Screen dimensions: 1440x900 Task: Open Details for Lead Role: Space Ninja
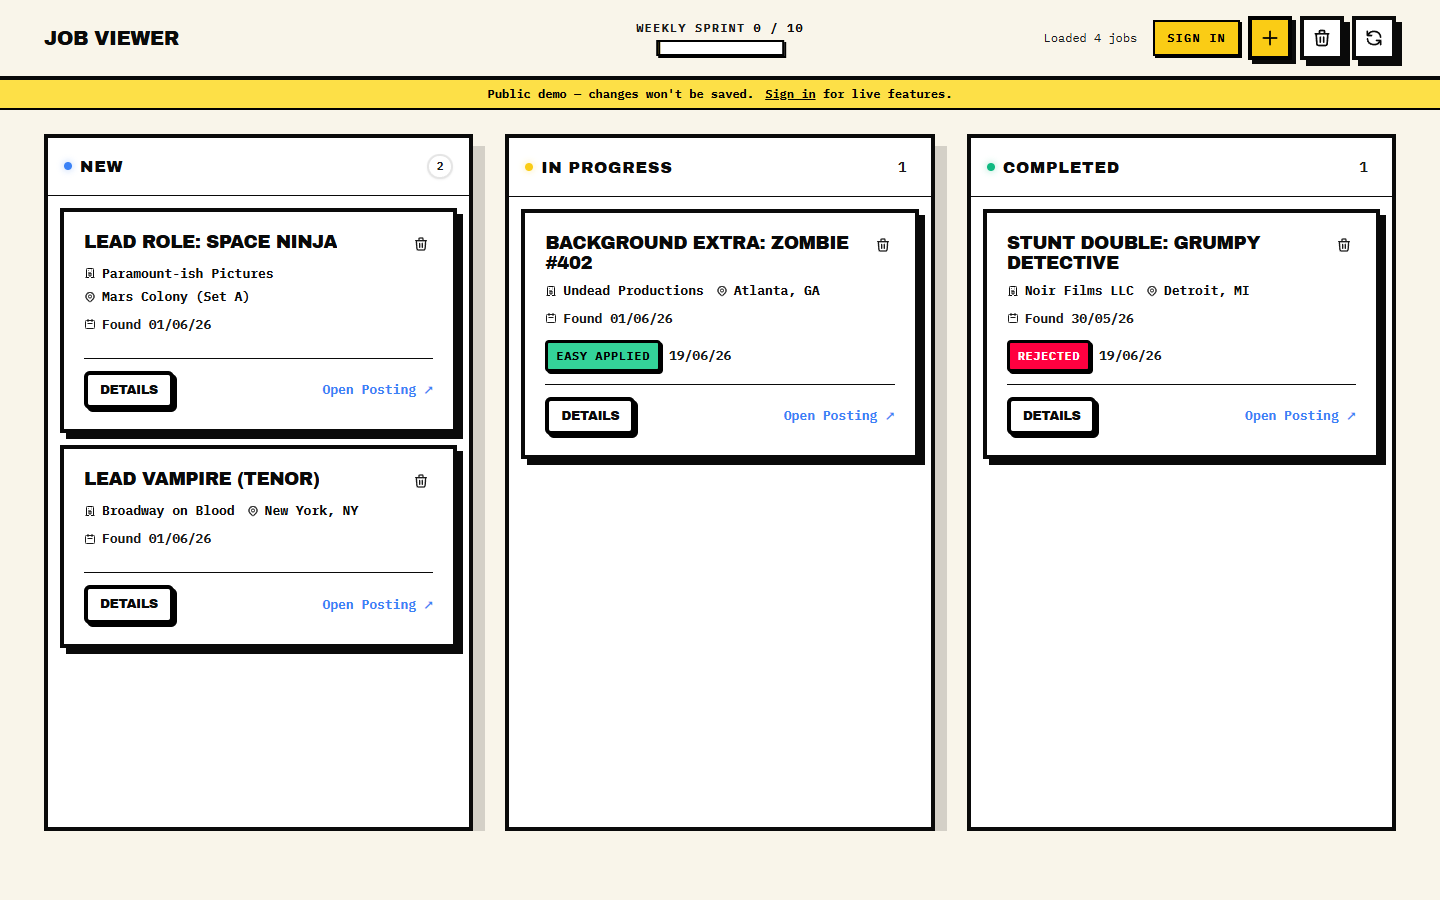pyautogui.click(x=129, y=390)
